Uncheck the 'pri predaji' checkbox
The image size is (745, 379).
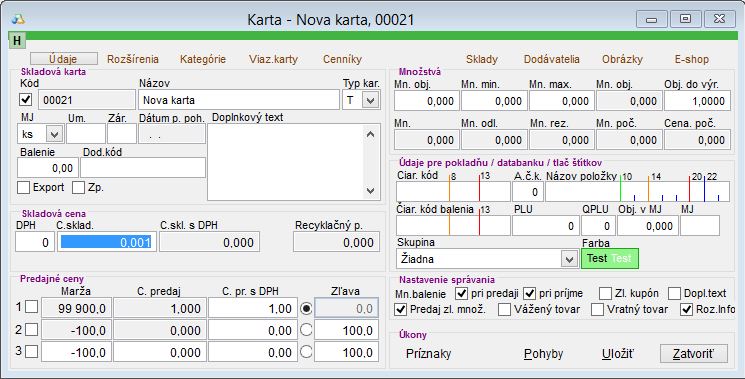461,294
